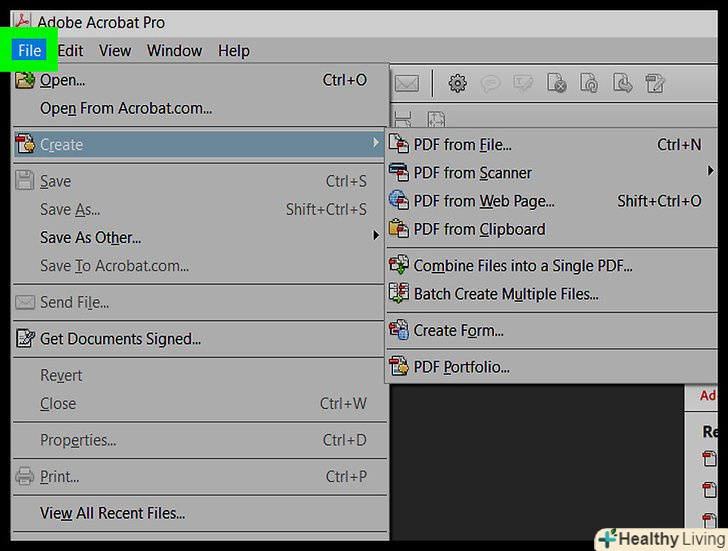The height and width of the screenshot is (551, 728).
Task: Click the Print printer icon
Action: pos(24,476)
